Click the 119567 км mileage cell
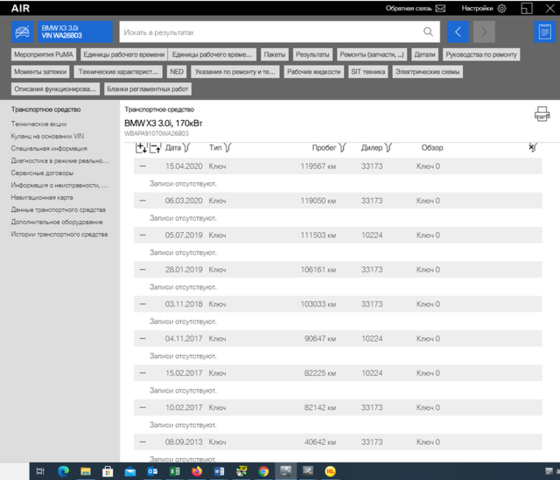This screenshot has width=560, height=480. click(318, 166)
